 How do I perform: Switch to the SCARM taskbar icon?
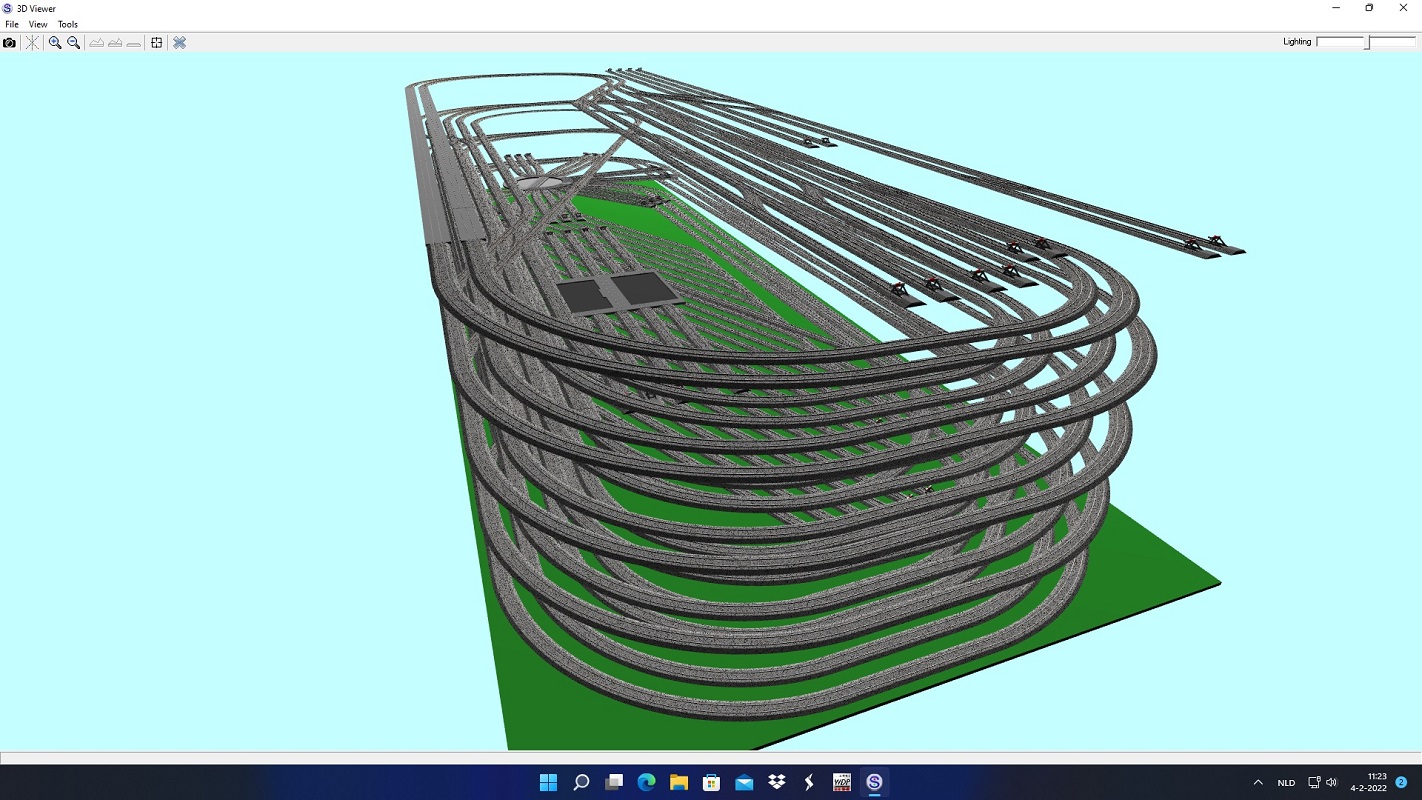click(x=874, y=782)
